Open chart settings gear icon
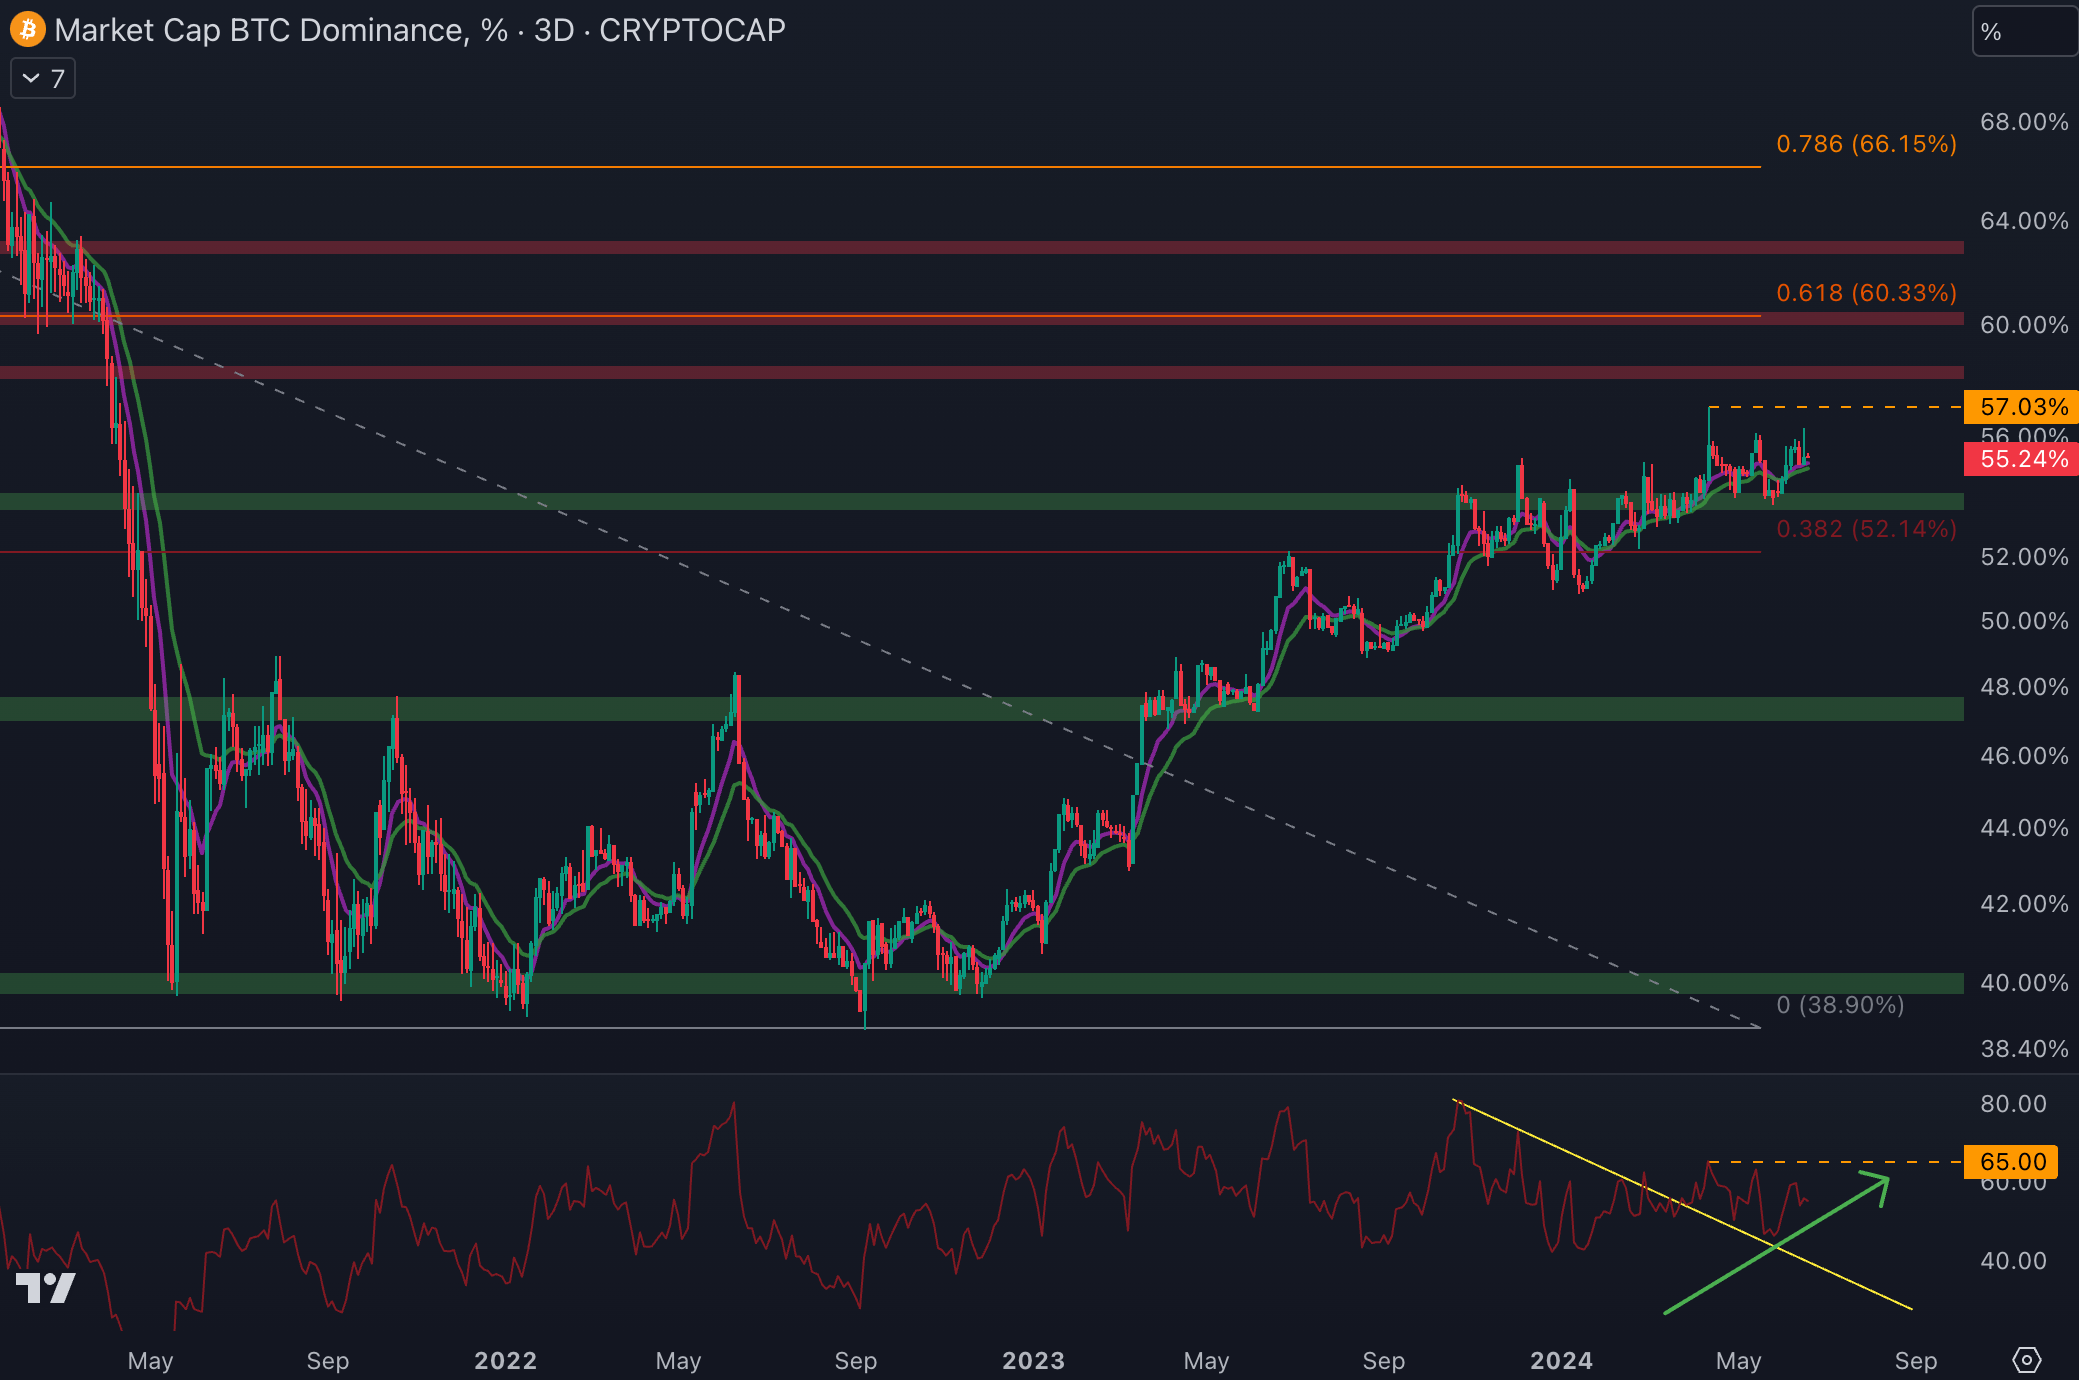Screen dimensions: 2079x1380 (x=2026, y=1360)
